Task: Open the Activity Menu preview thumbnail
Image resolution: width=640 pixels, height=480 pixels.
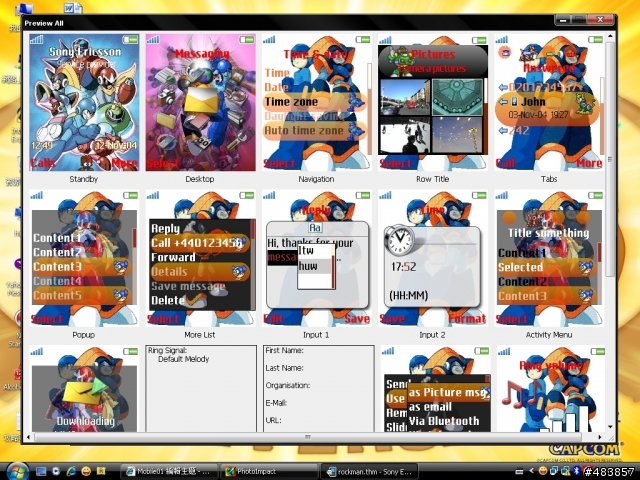Action: pyautogui.click(x=549, y=258)
